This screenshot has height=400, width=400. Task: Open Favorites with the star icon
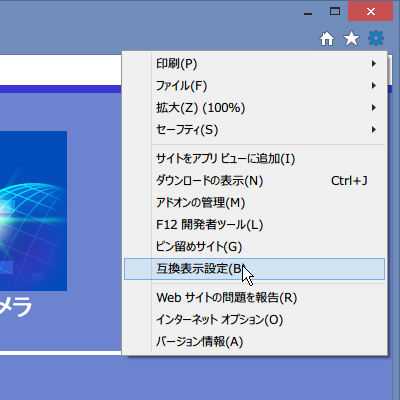point(351,39)
